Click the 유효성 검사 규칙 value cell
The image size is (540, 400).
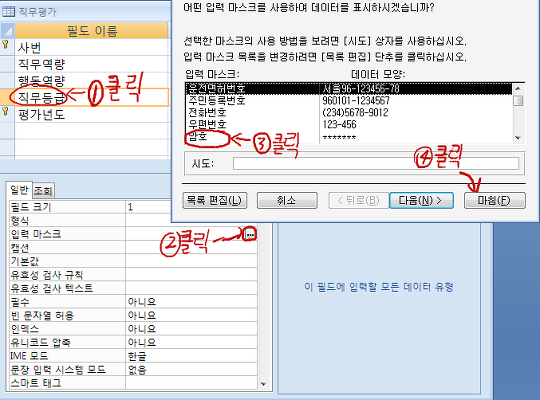[191, 275]
